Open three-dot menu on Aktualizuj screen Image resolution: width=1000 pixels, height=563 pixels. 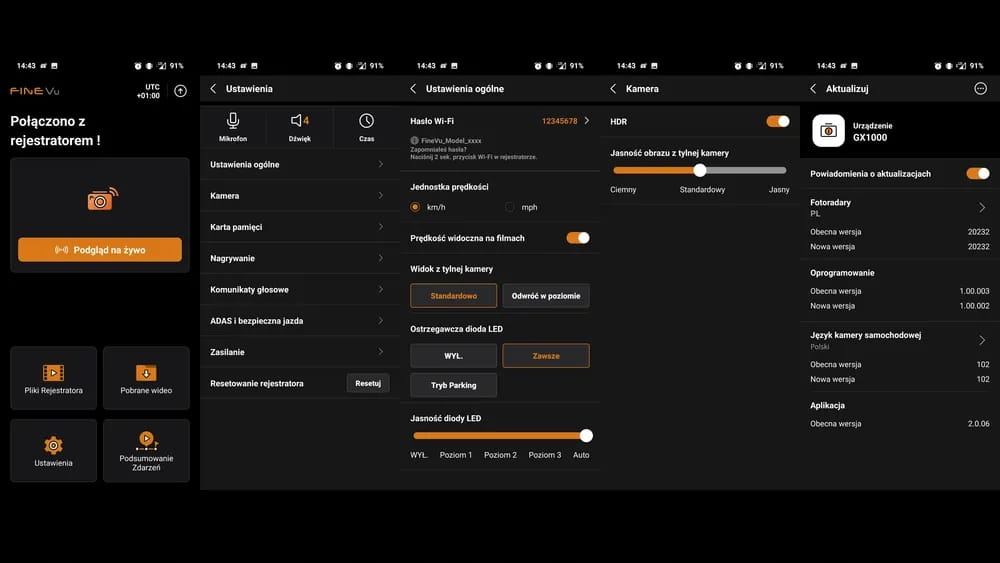pyautogui.click(x=980, y=89)
